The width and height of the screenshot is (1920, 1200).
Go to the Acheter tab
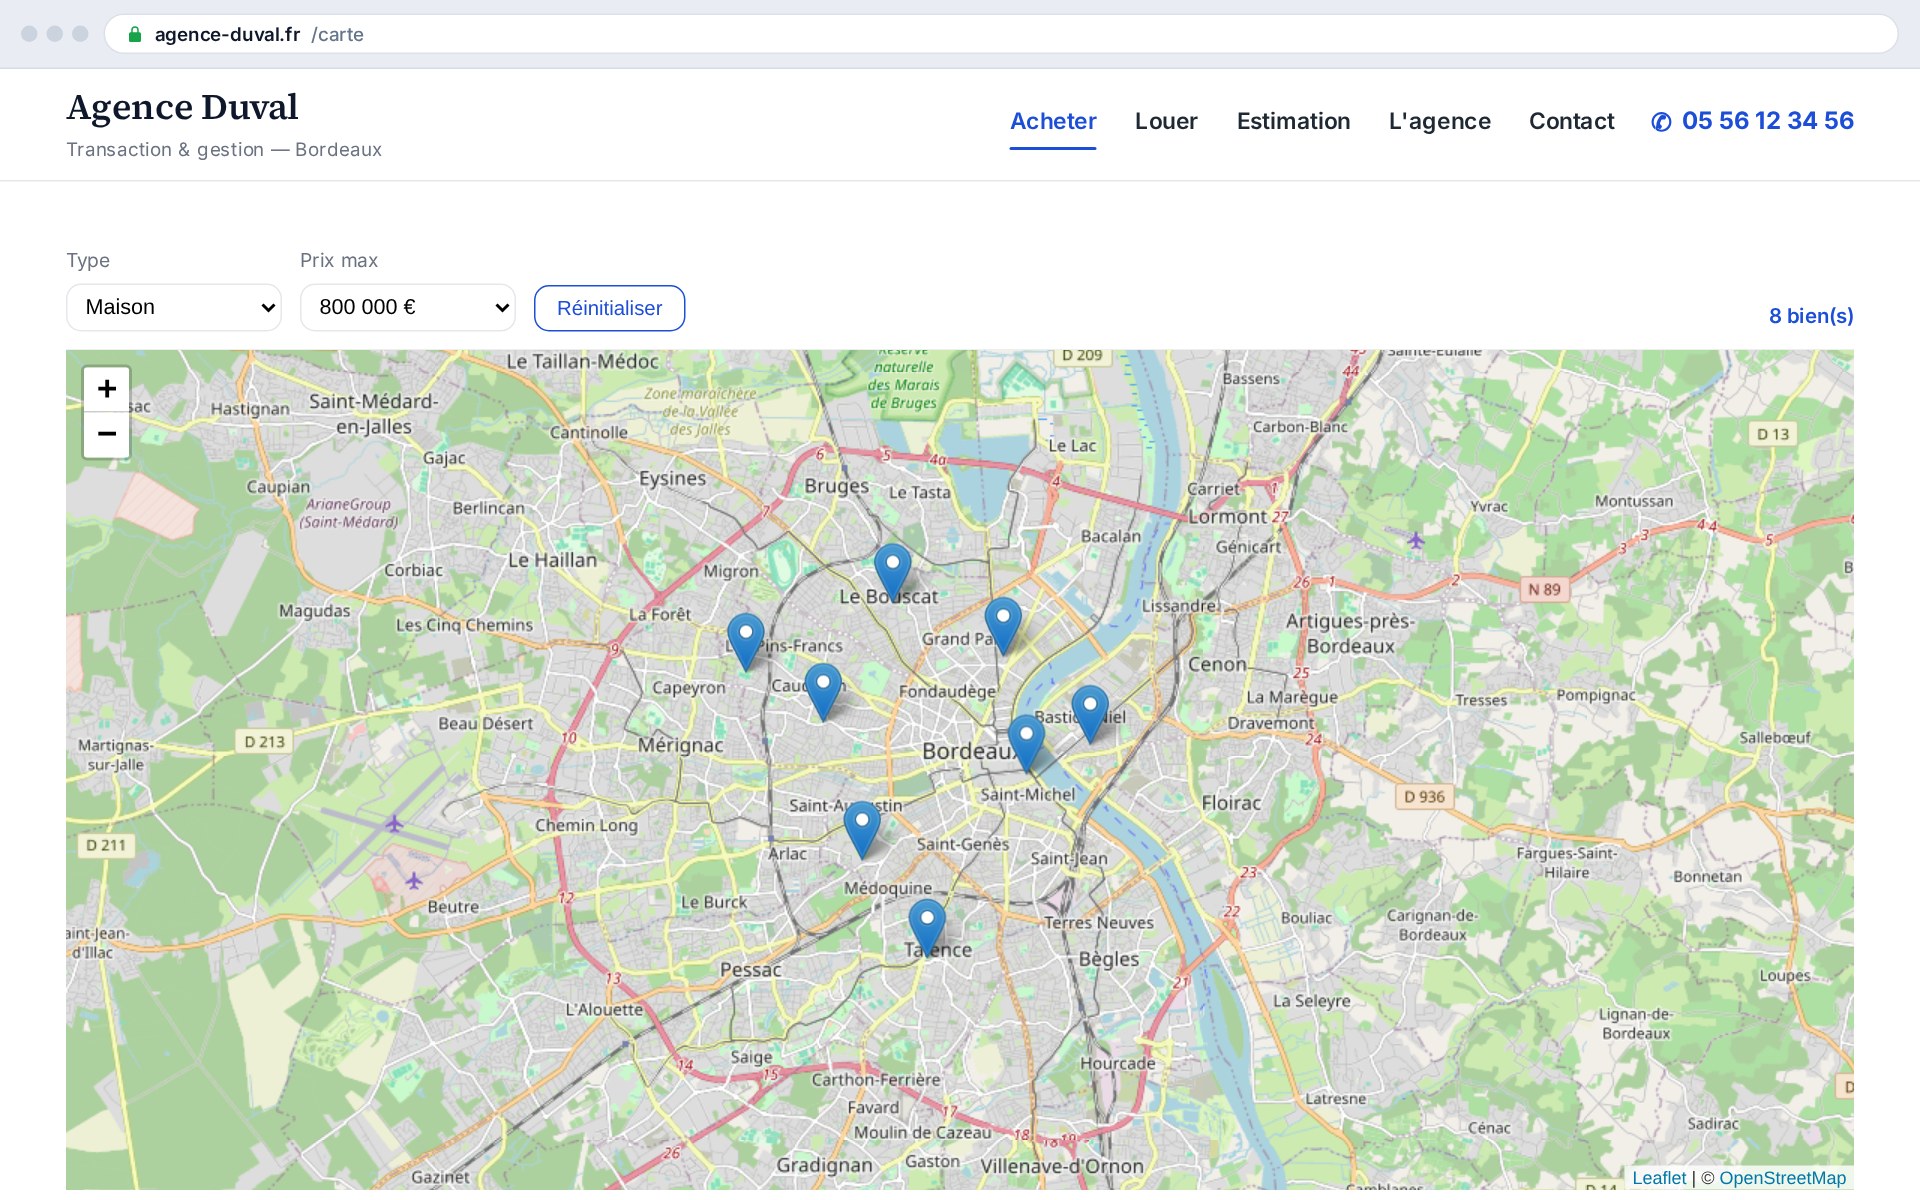coord(1053,121)
